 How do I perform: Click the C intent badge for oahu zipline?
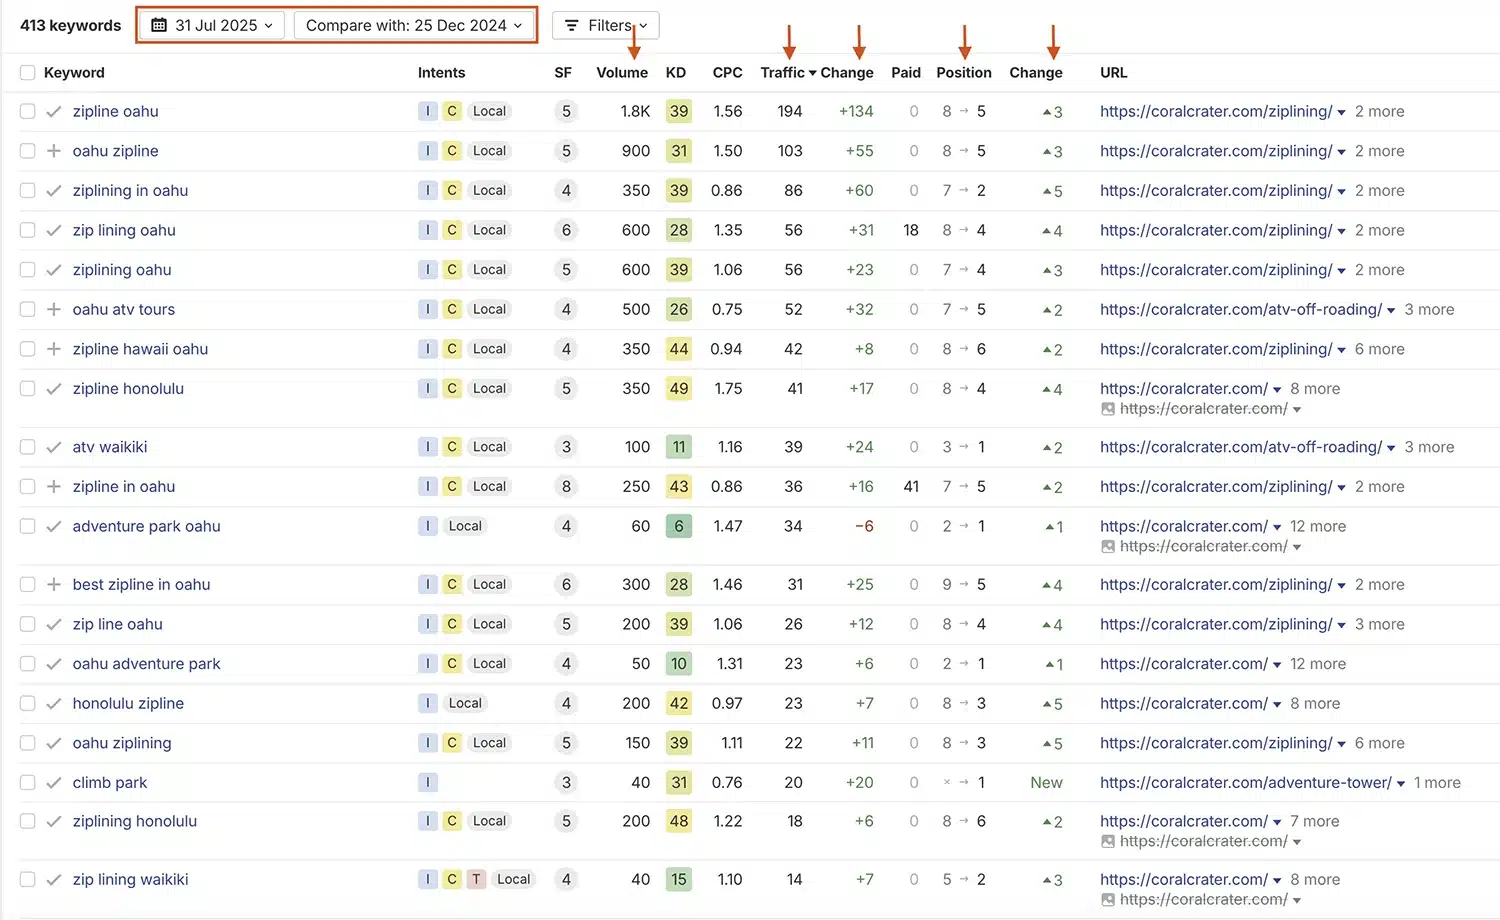(452, 151)
